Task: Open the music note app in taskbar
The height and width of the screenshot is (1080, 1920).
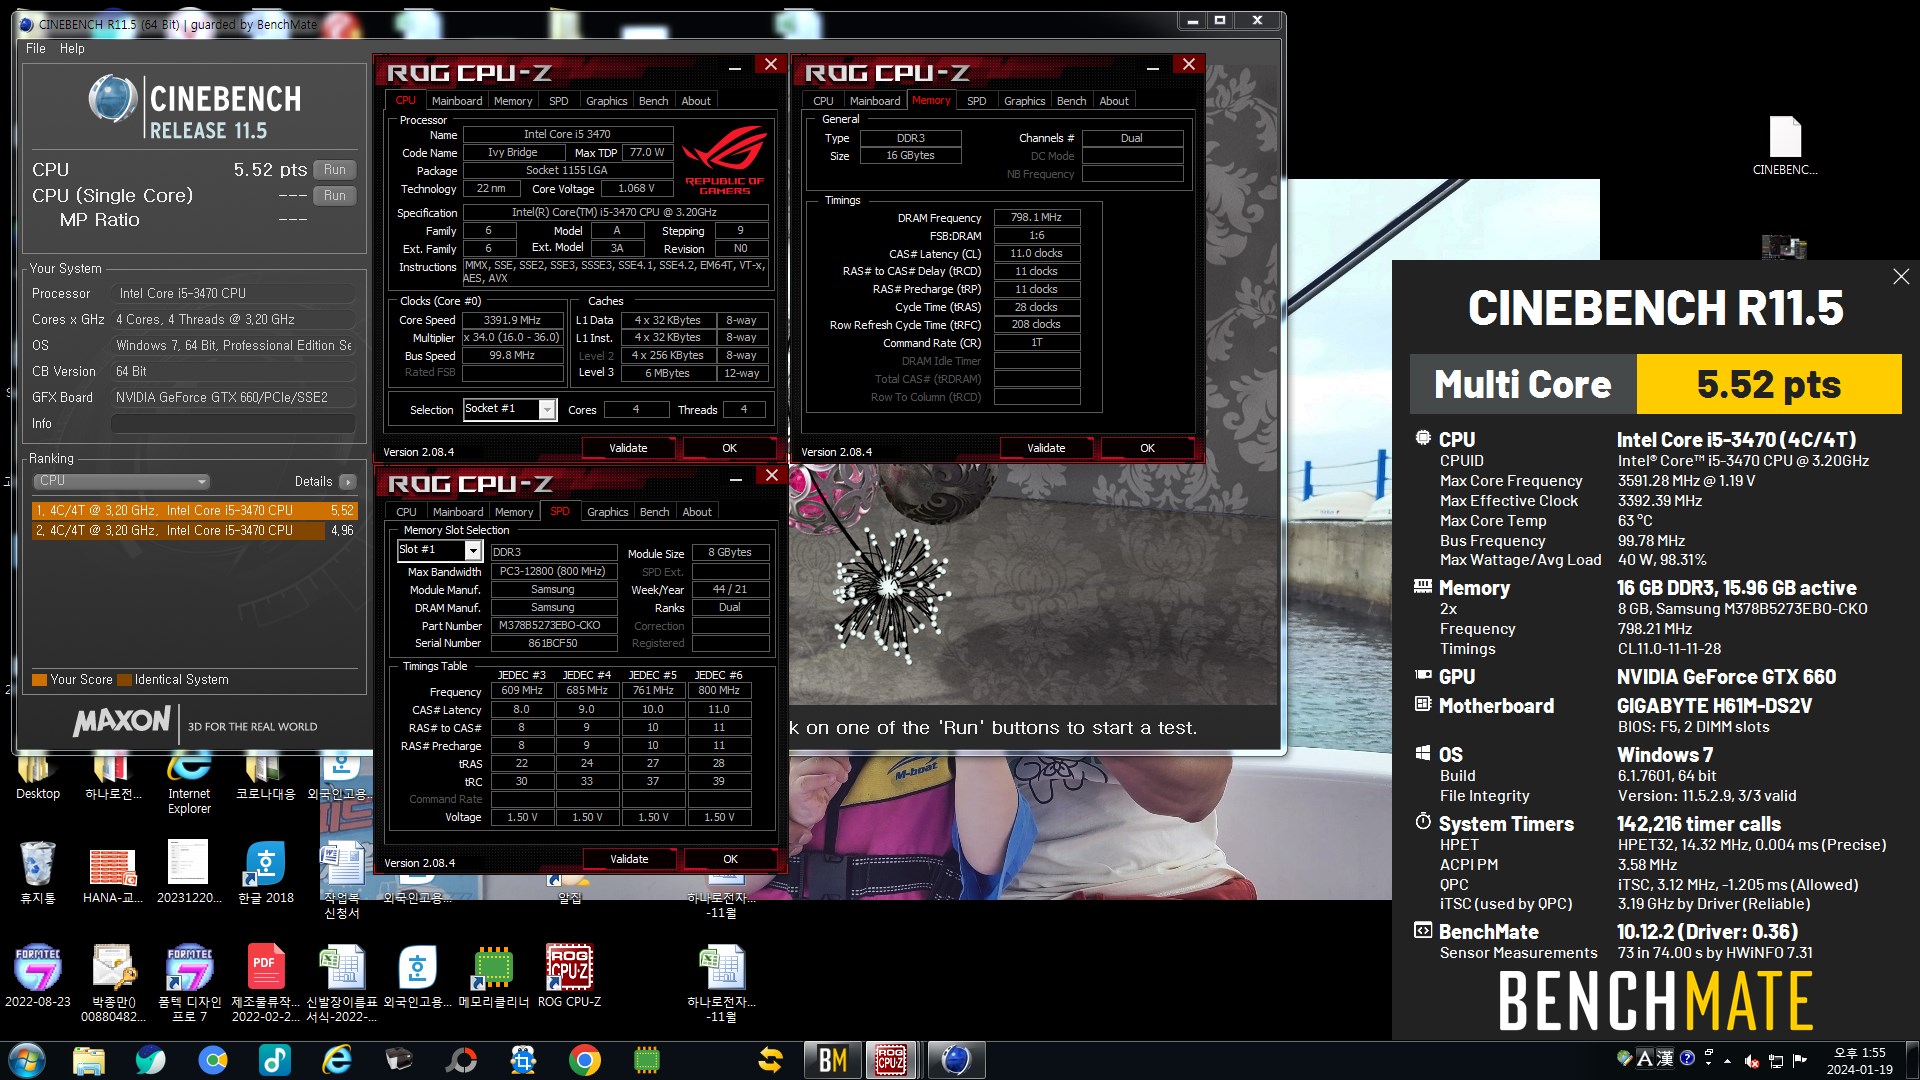Action: [275, 1060]
